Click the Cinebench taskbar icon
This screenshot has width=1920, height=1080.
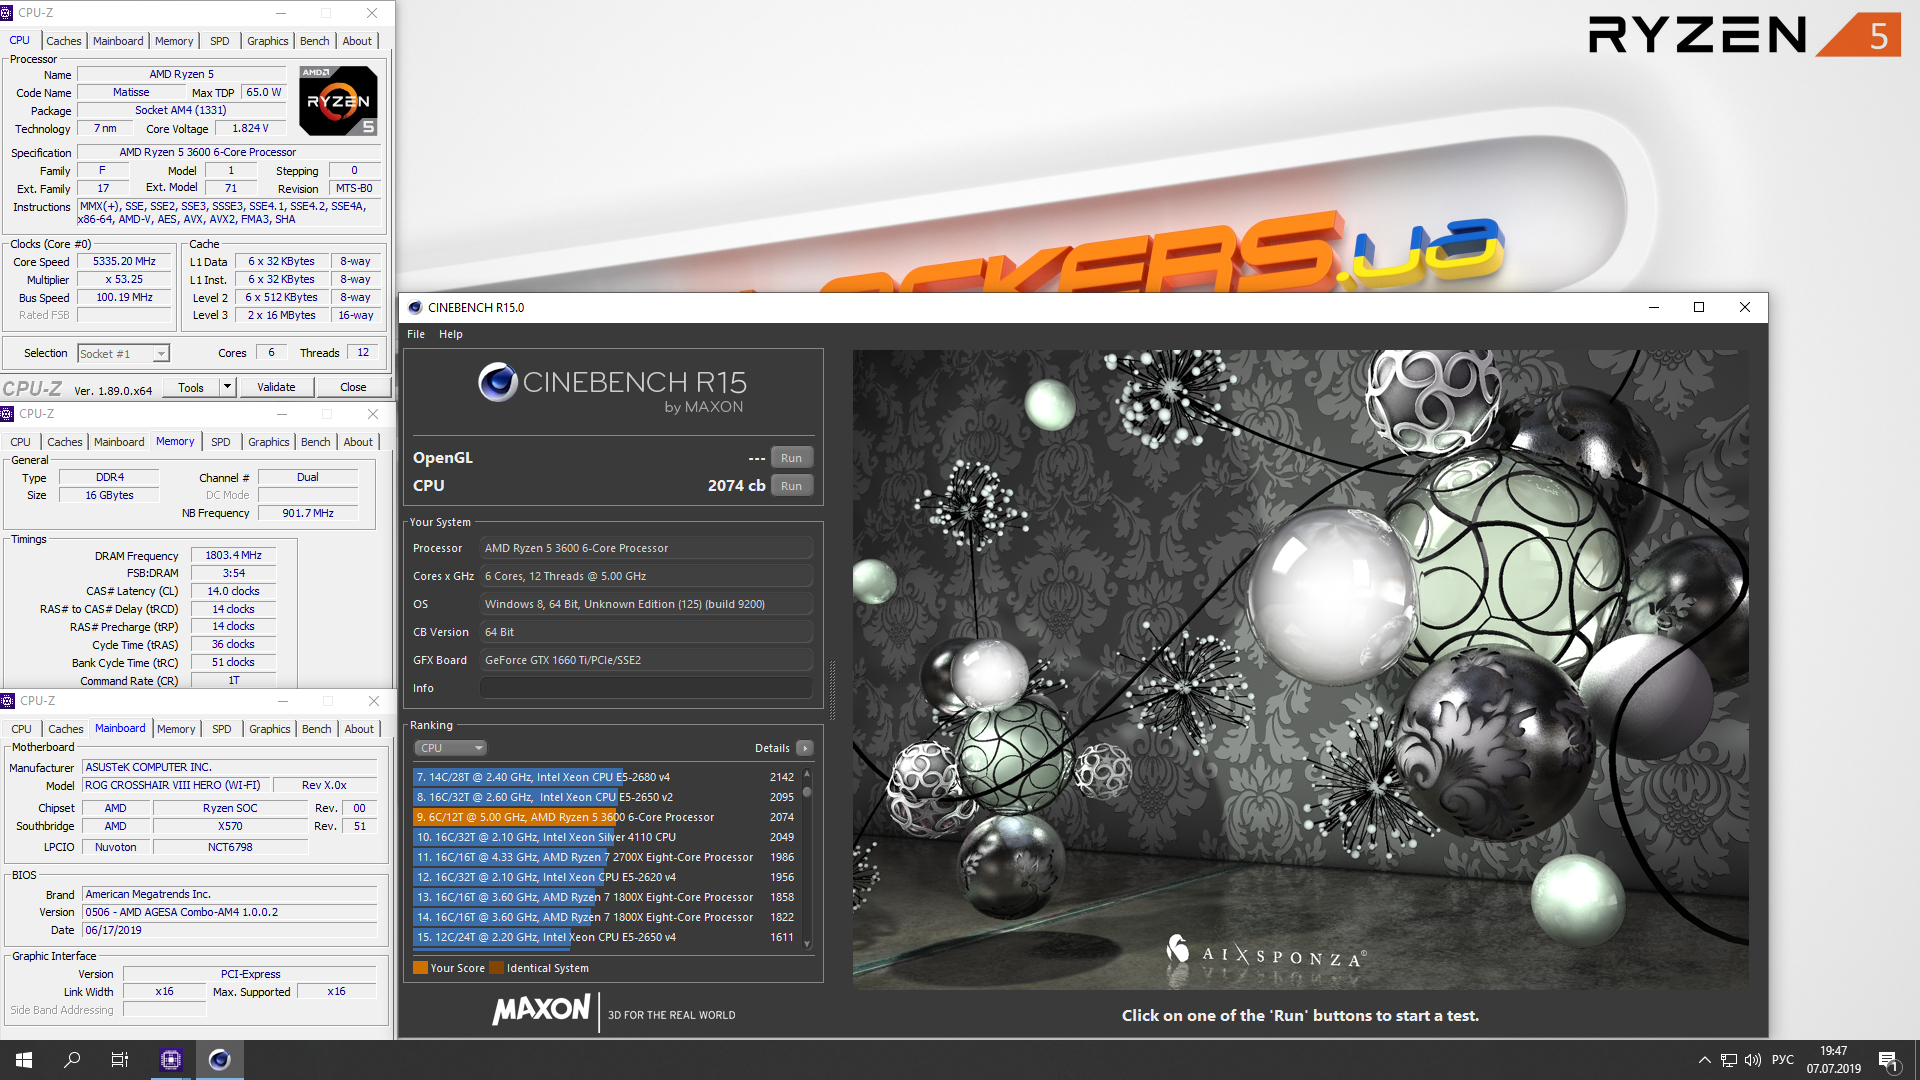tap(220, 1060)
